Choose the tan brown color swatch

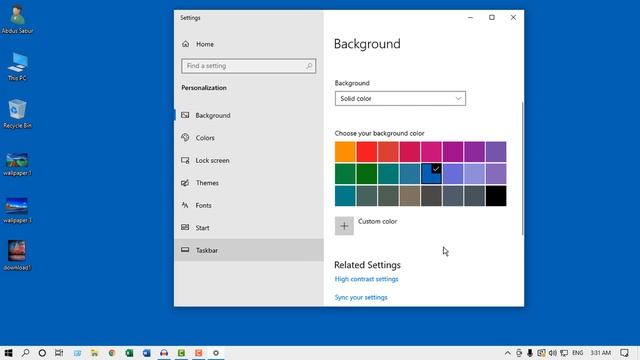(x=409, y=196)
